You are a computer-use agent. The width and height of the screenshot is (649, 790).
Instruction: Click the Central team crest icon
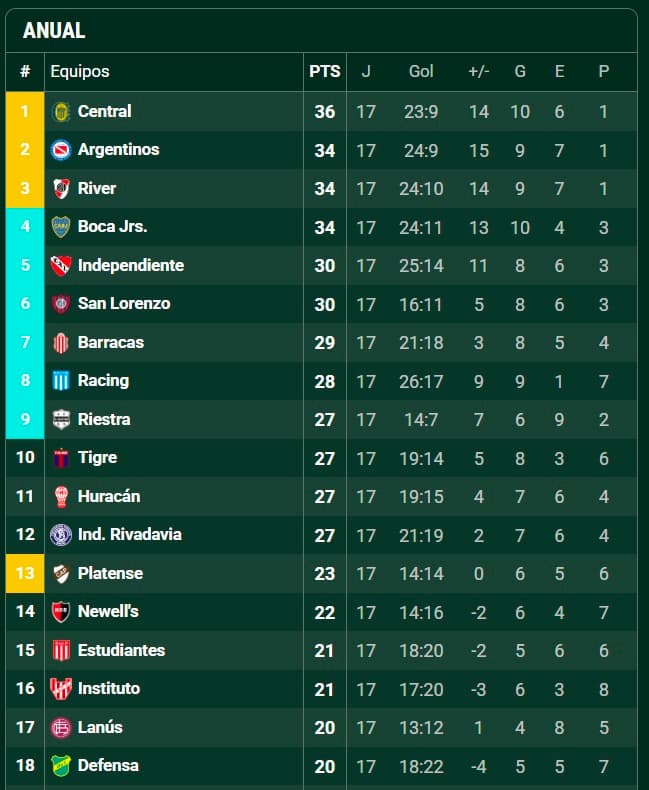point(61,111)
